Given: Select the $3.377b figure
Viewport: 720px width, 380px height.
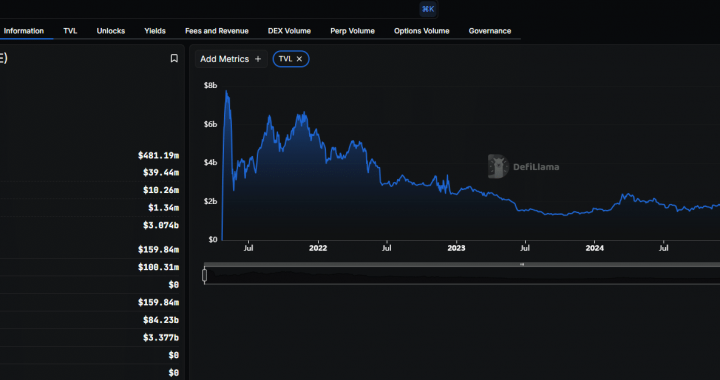Looking at the screenshot, I should tap(161, 338).
